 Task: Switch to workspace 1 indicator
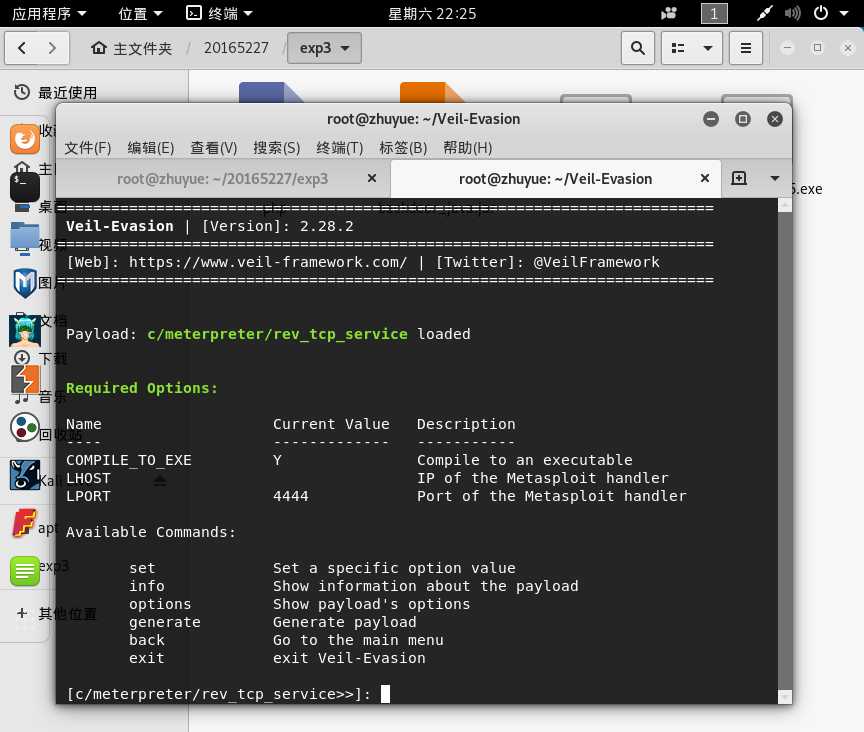[x=714, y=13]
